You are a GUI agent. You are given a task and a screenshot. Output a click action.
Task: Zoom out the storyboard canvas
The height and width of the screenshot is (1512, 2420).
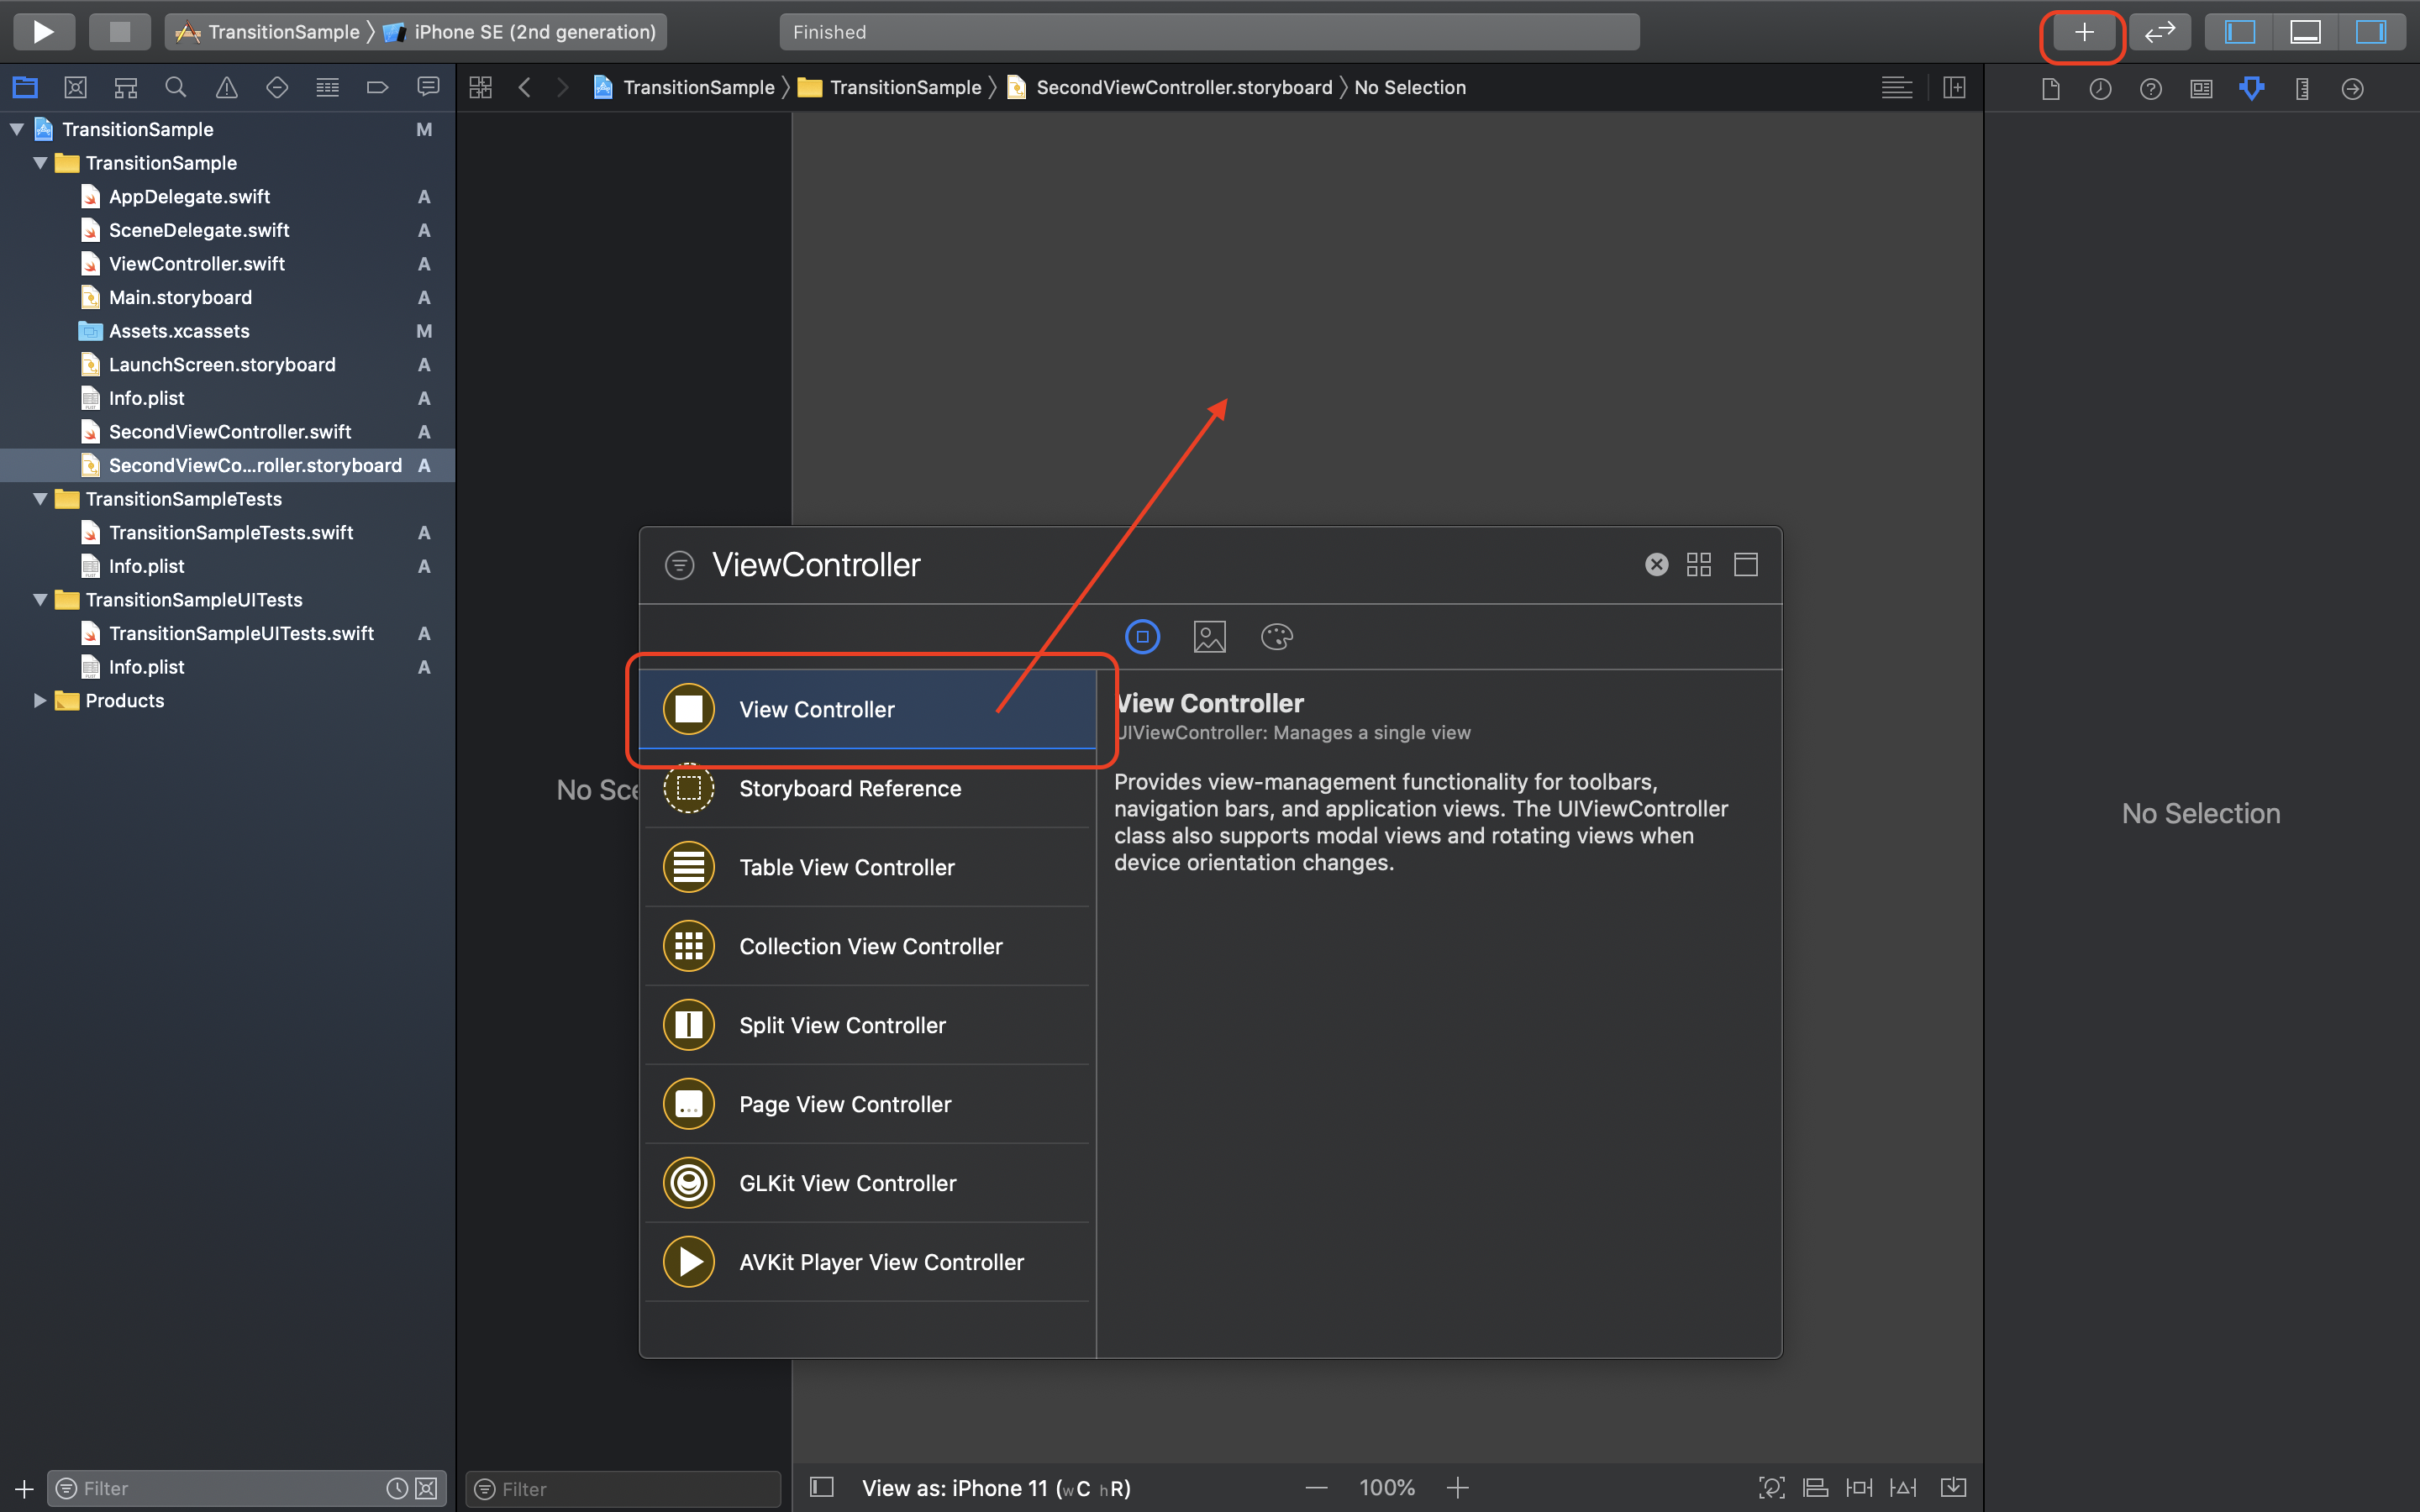click(1317, 1488)
